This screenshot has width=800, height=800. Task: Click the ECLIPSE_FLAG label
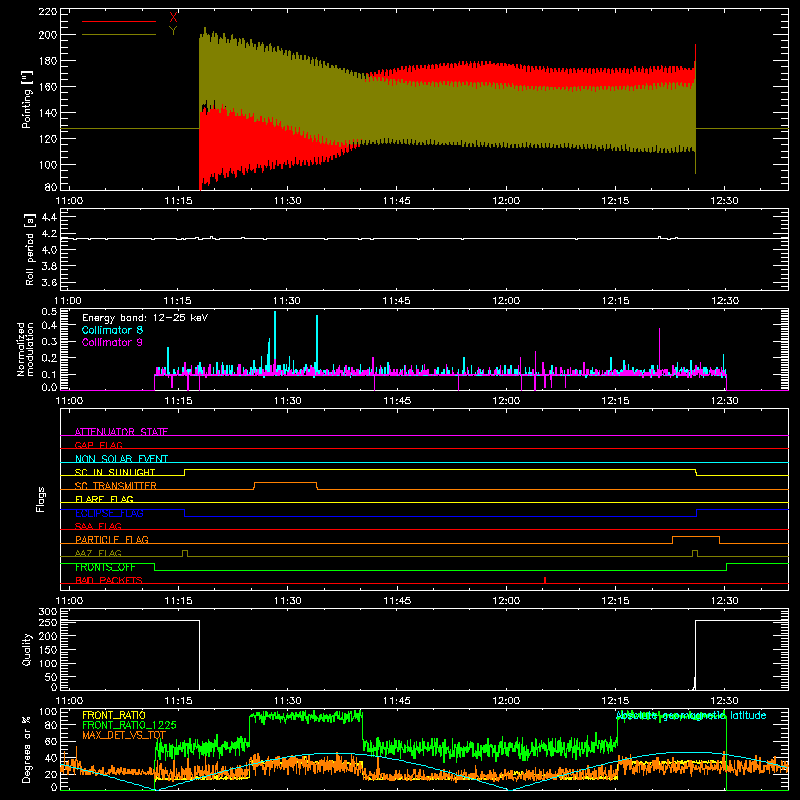(x=109, y=513)
